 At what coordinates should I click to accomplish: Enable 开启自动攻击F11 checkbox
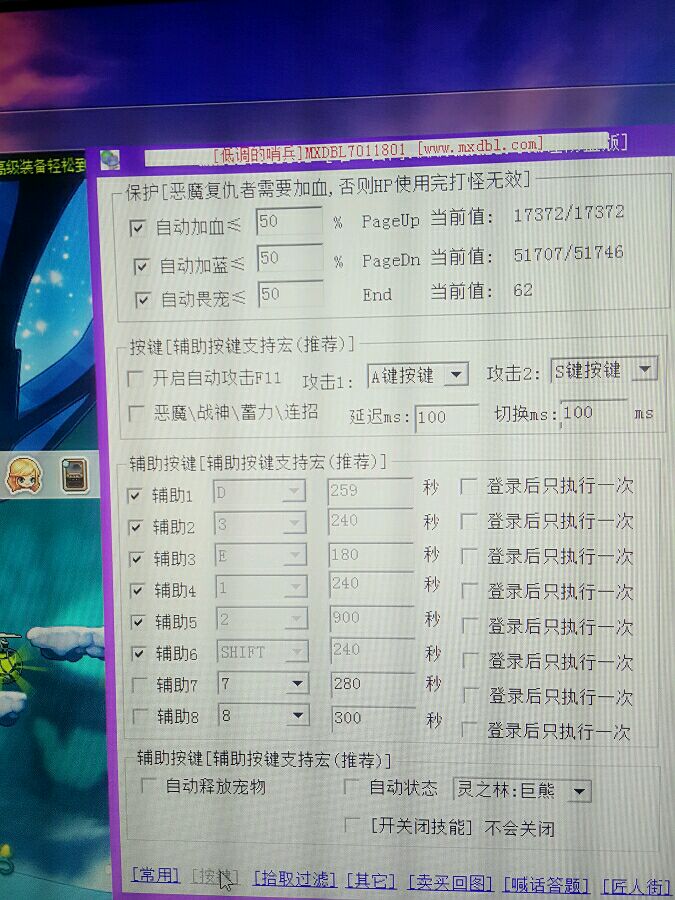click(135, 378)
